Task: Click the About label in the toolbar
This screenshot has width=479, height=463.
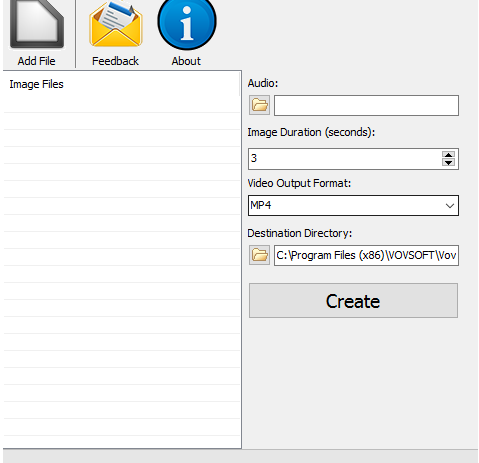Action: click(x=186, y=61)
